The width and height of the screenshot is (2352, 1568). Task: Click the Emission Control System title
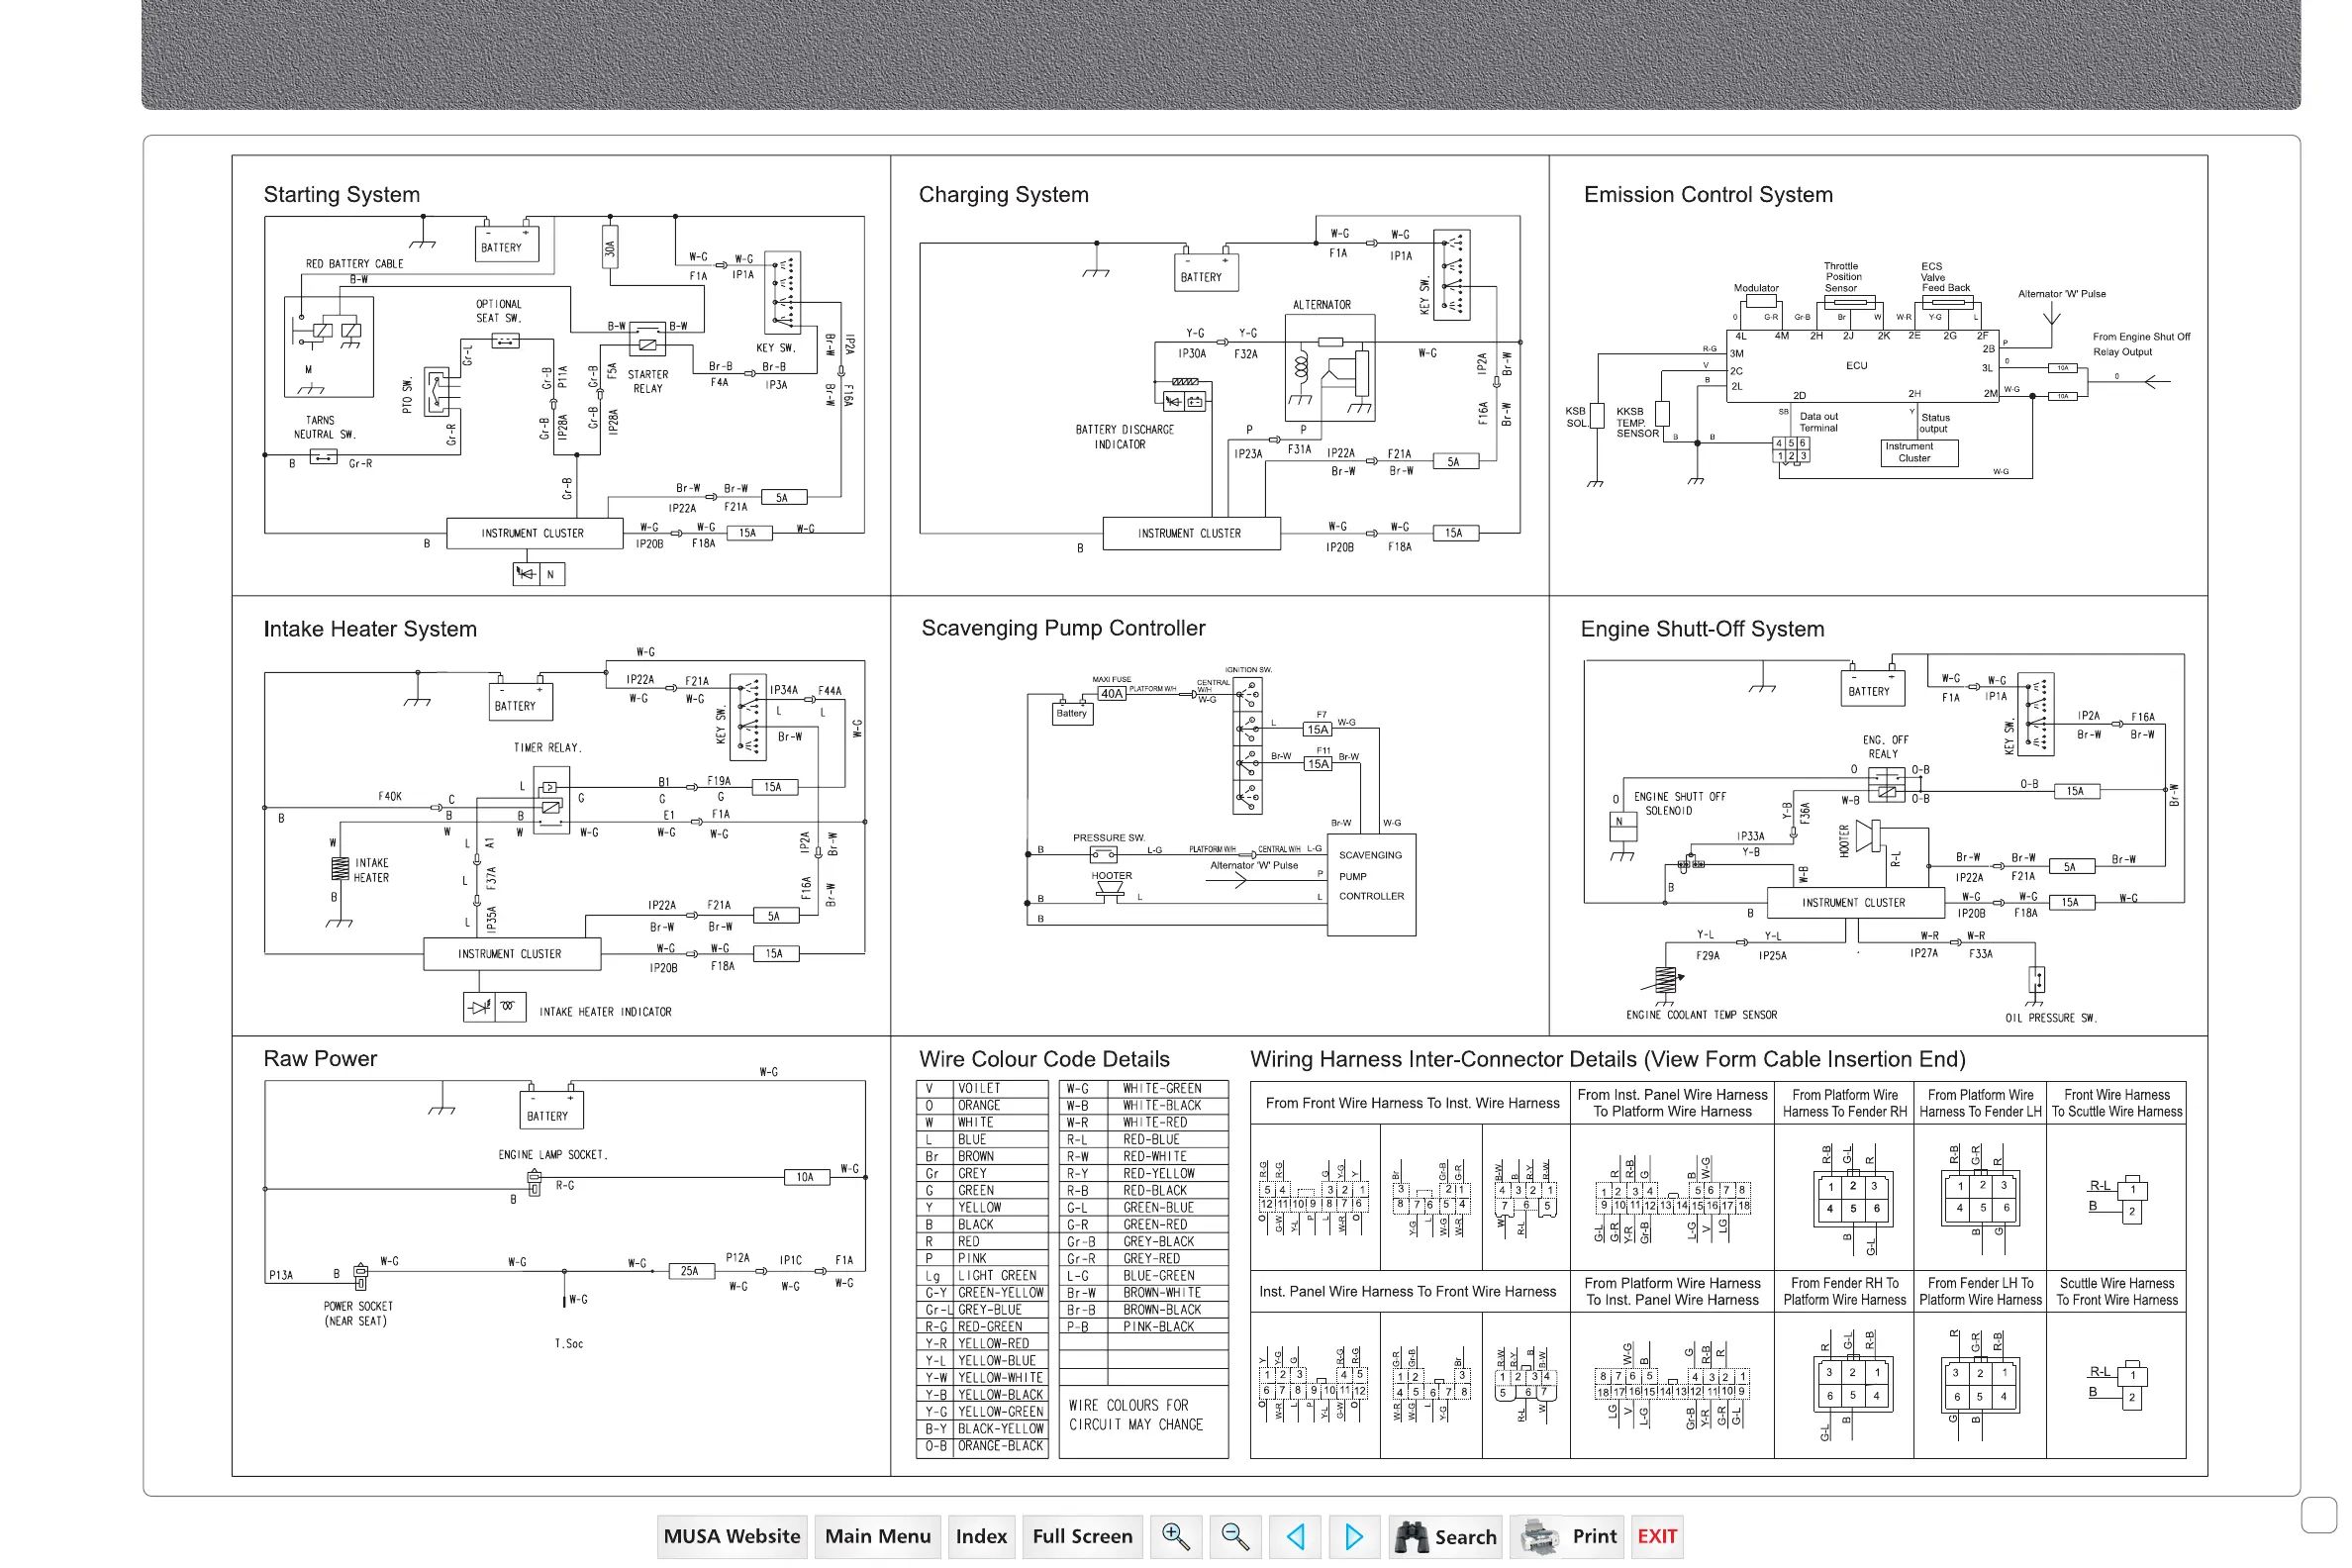tap(1708, 194)
